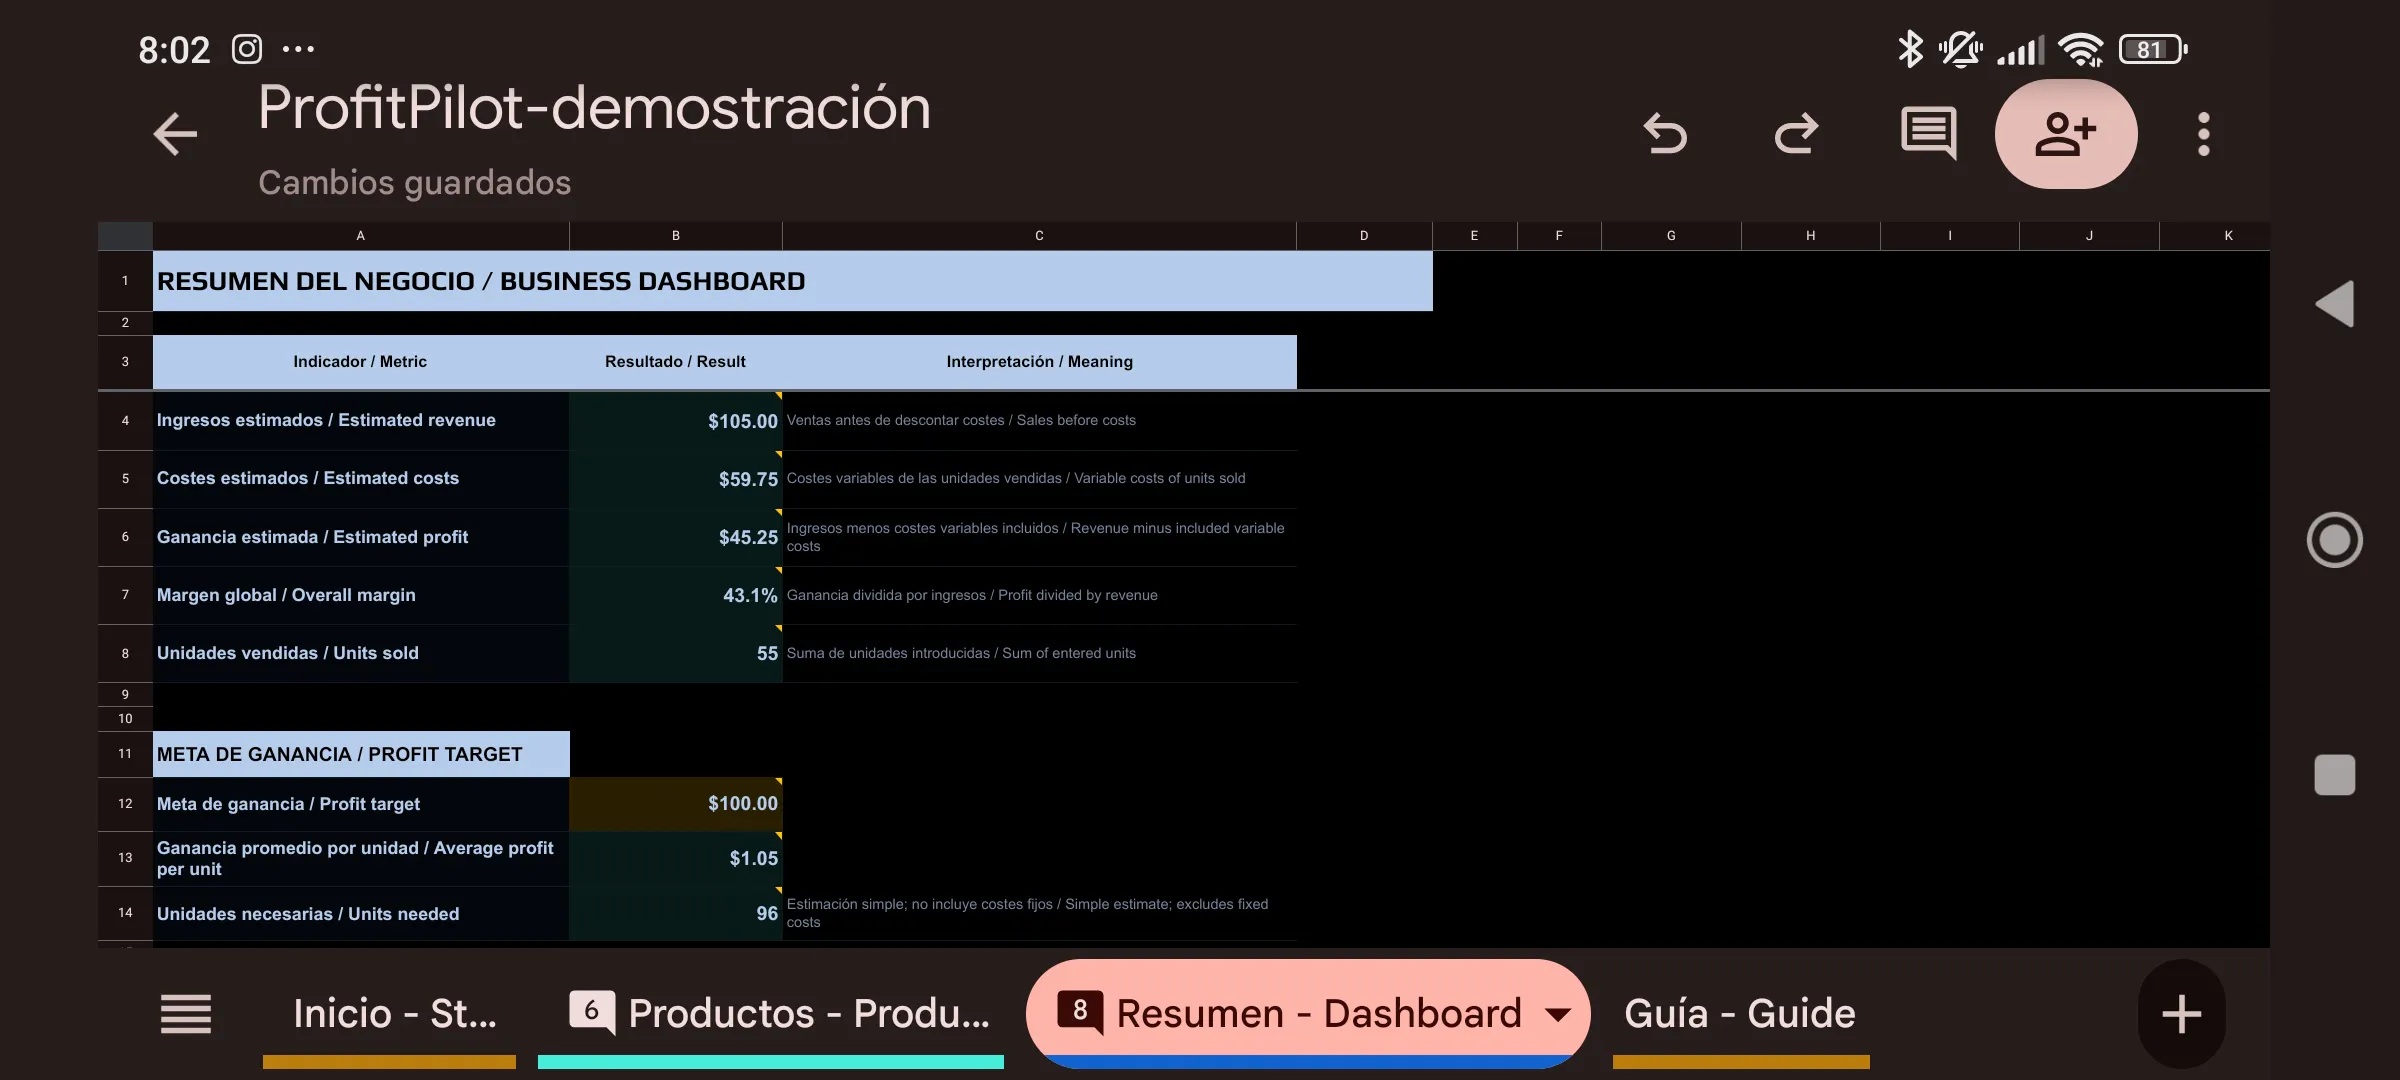This screenshot has width=2400, height=1080.
Task: Select the Interpretación / Meaning header cell
Action: pyautogui.click(x=1039, y=362)
